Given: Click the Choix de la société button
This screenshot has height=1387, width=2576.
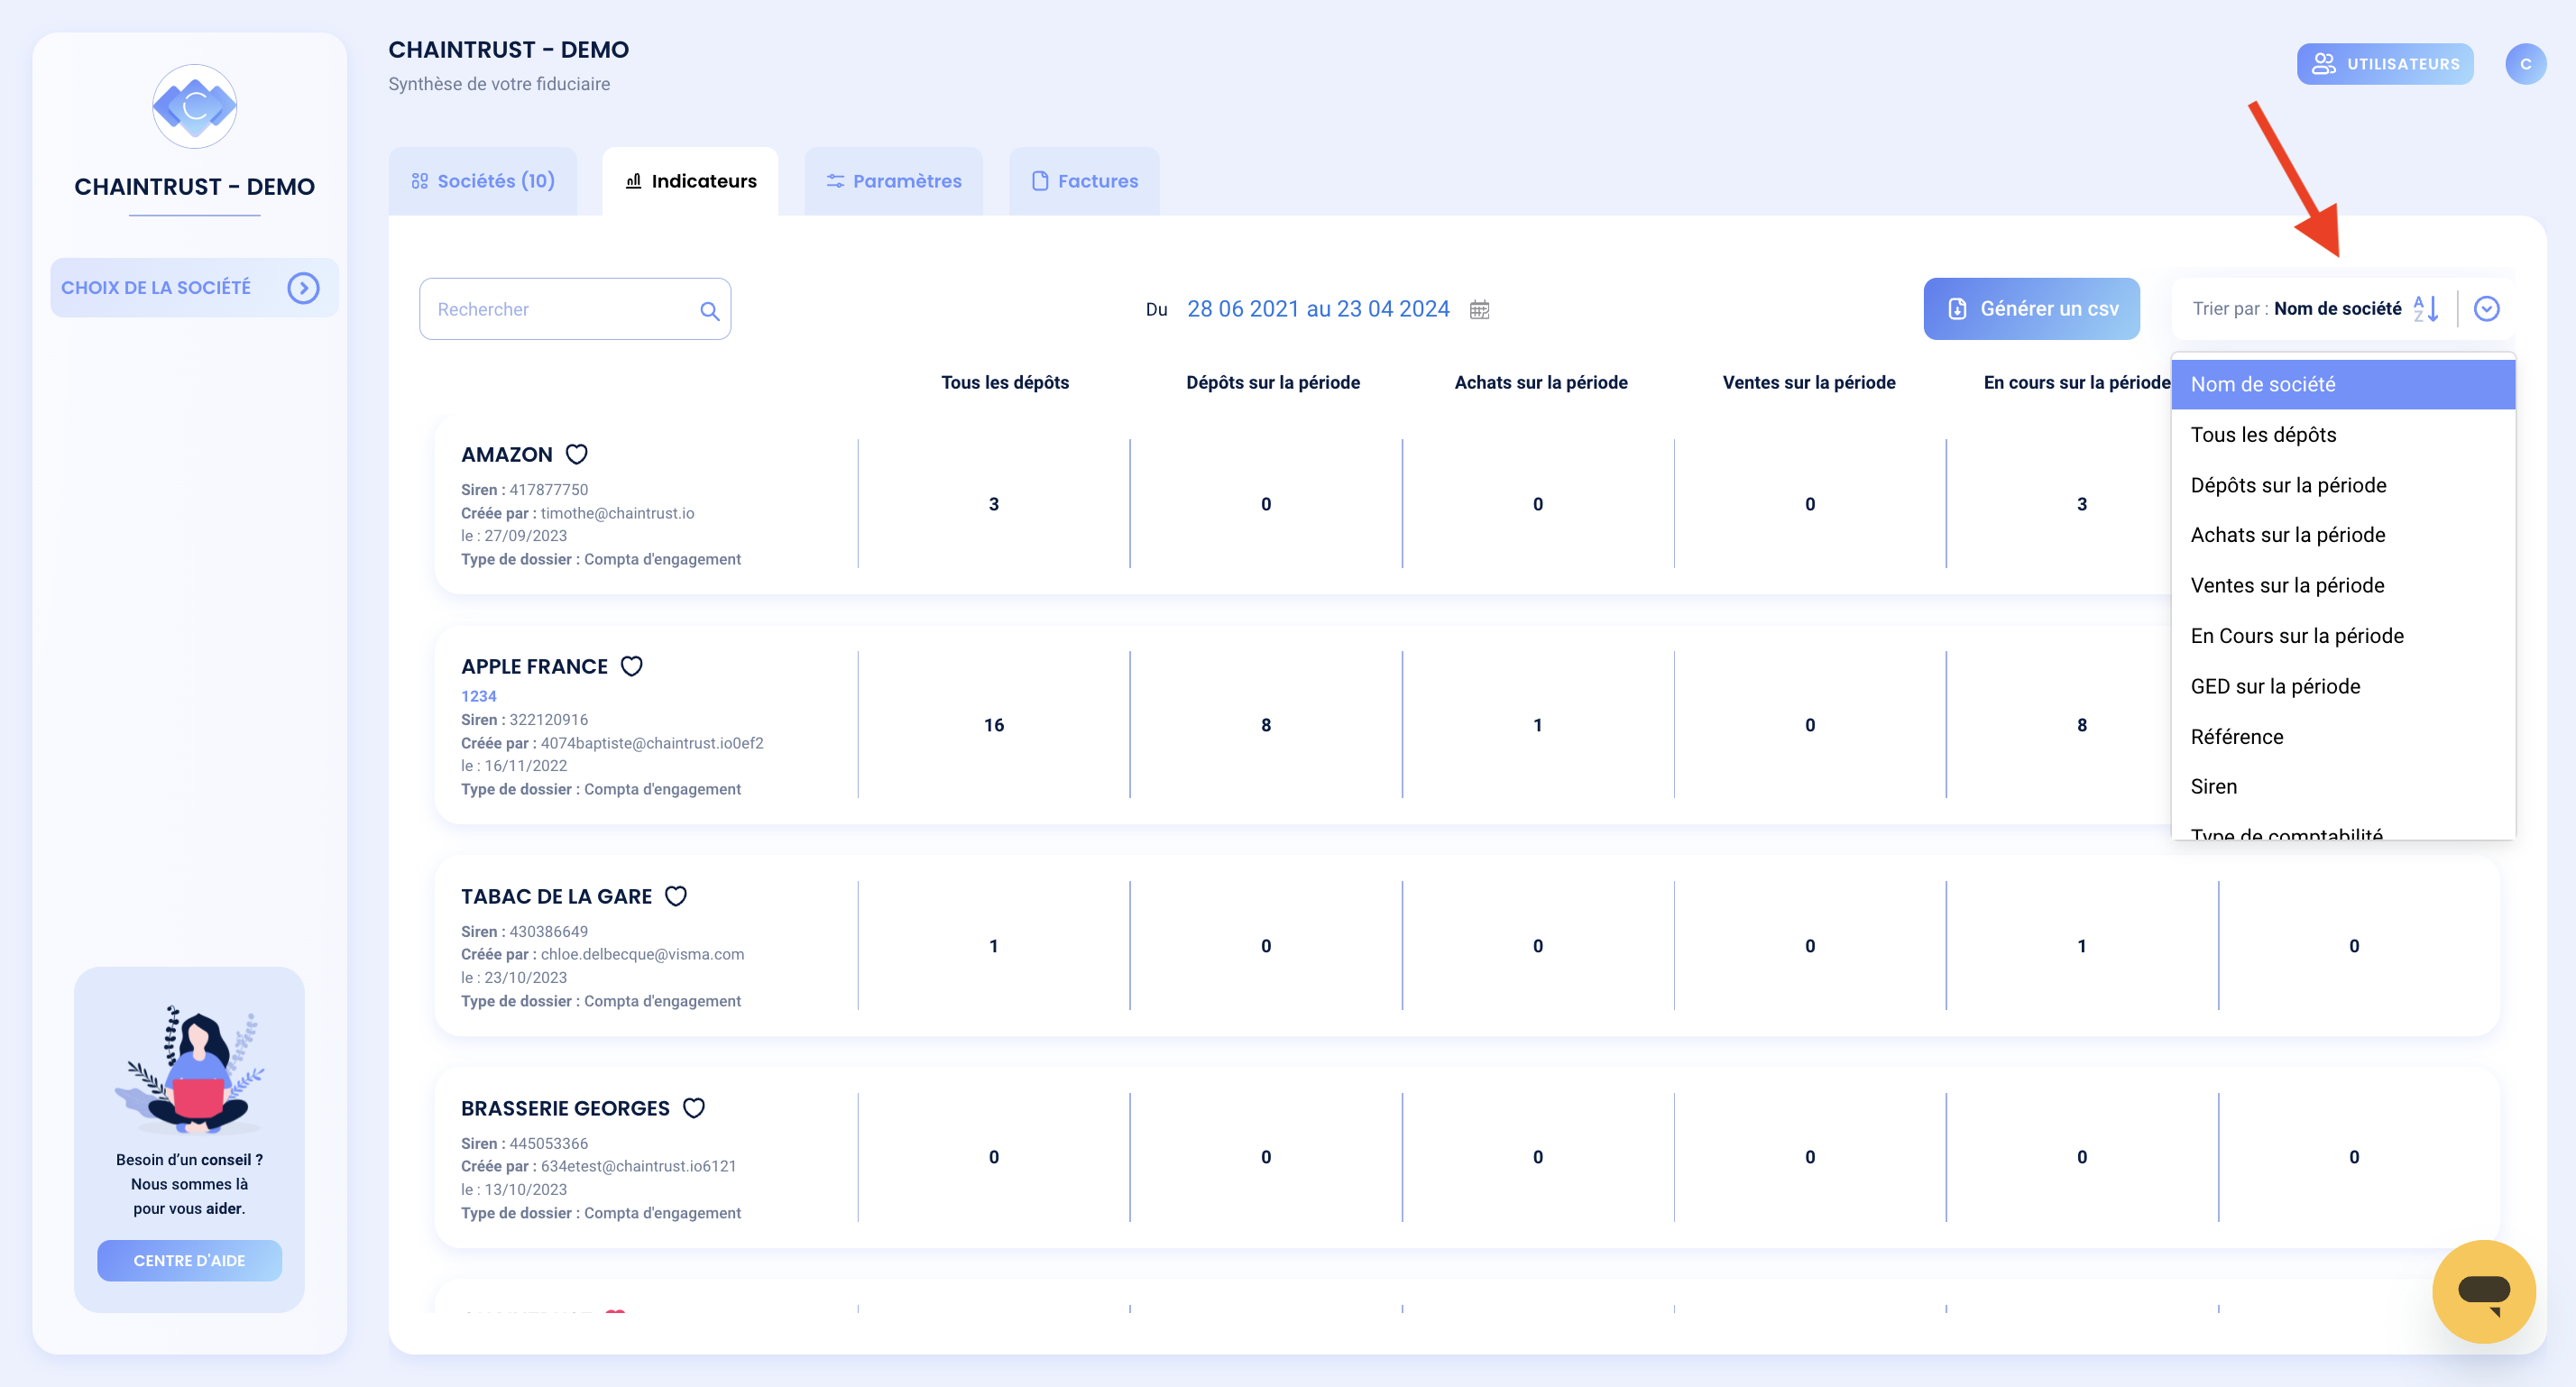Looking at the screenshot, I should (x=194, y=288).
